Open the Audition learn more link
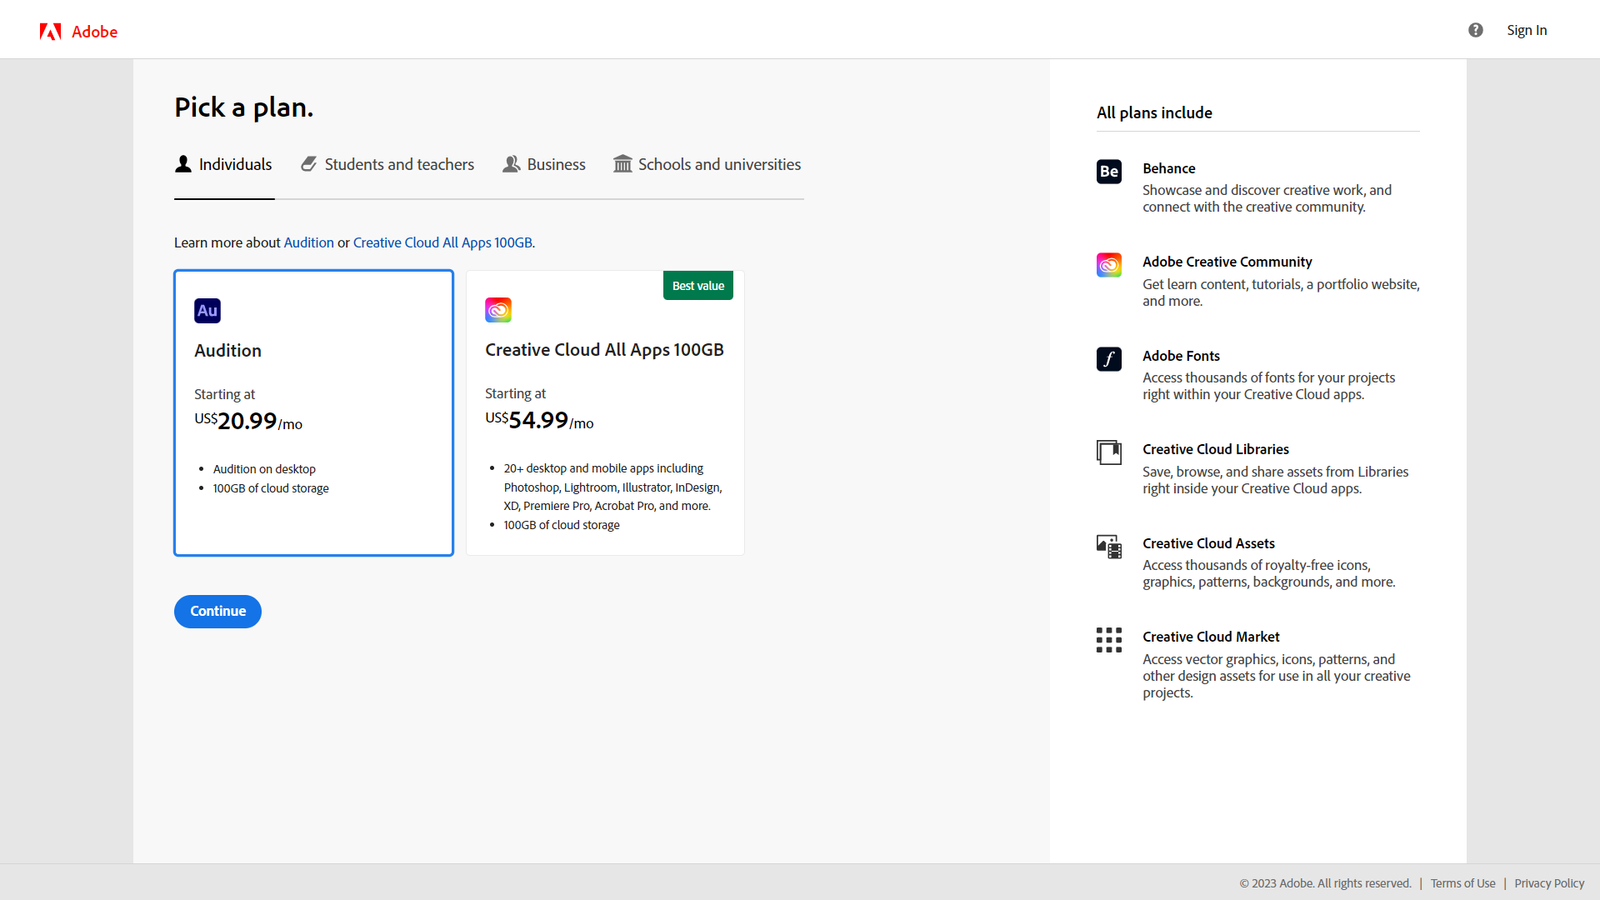 (309, 243)
